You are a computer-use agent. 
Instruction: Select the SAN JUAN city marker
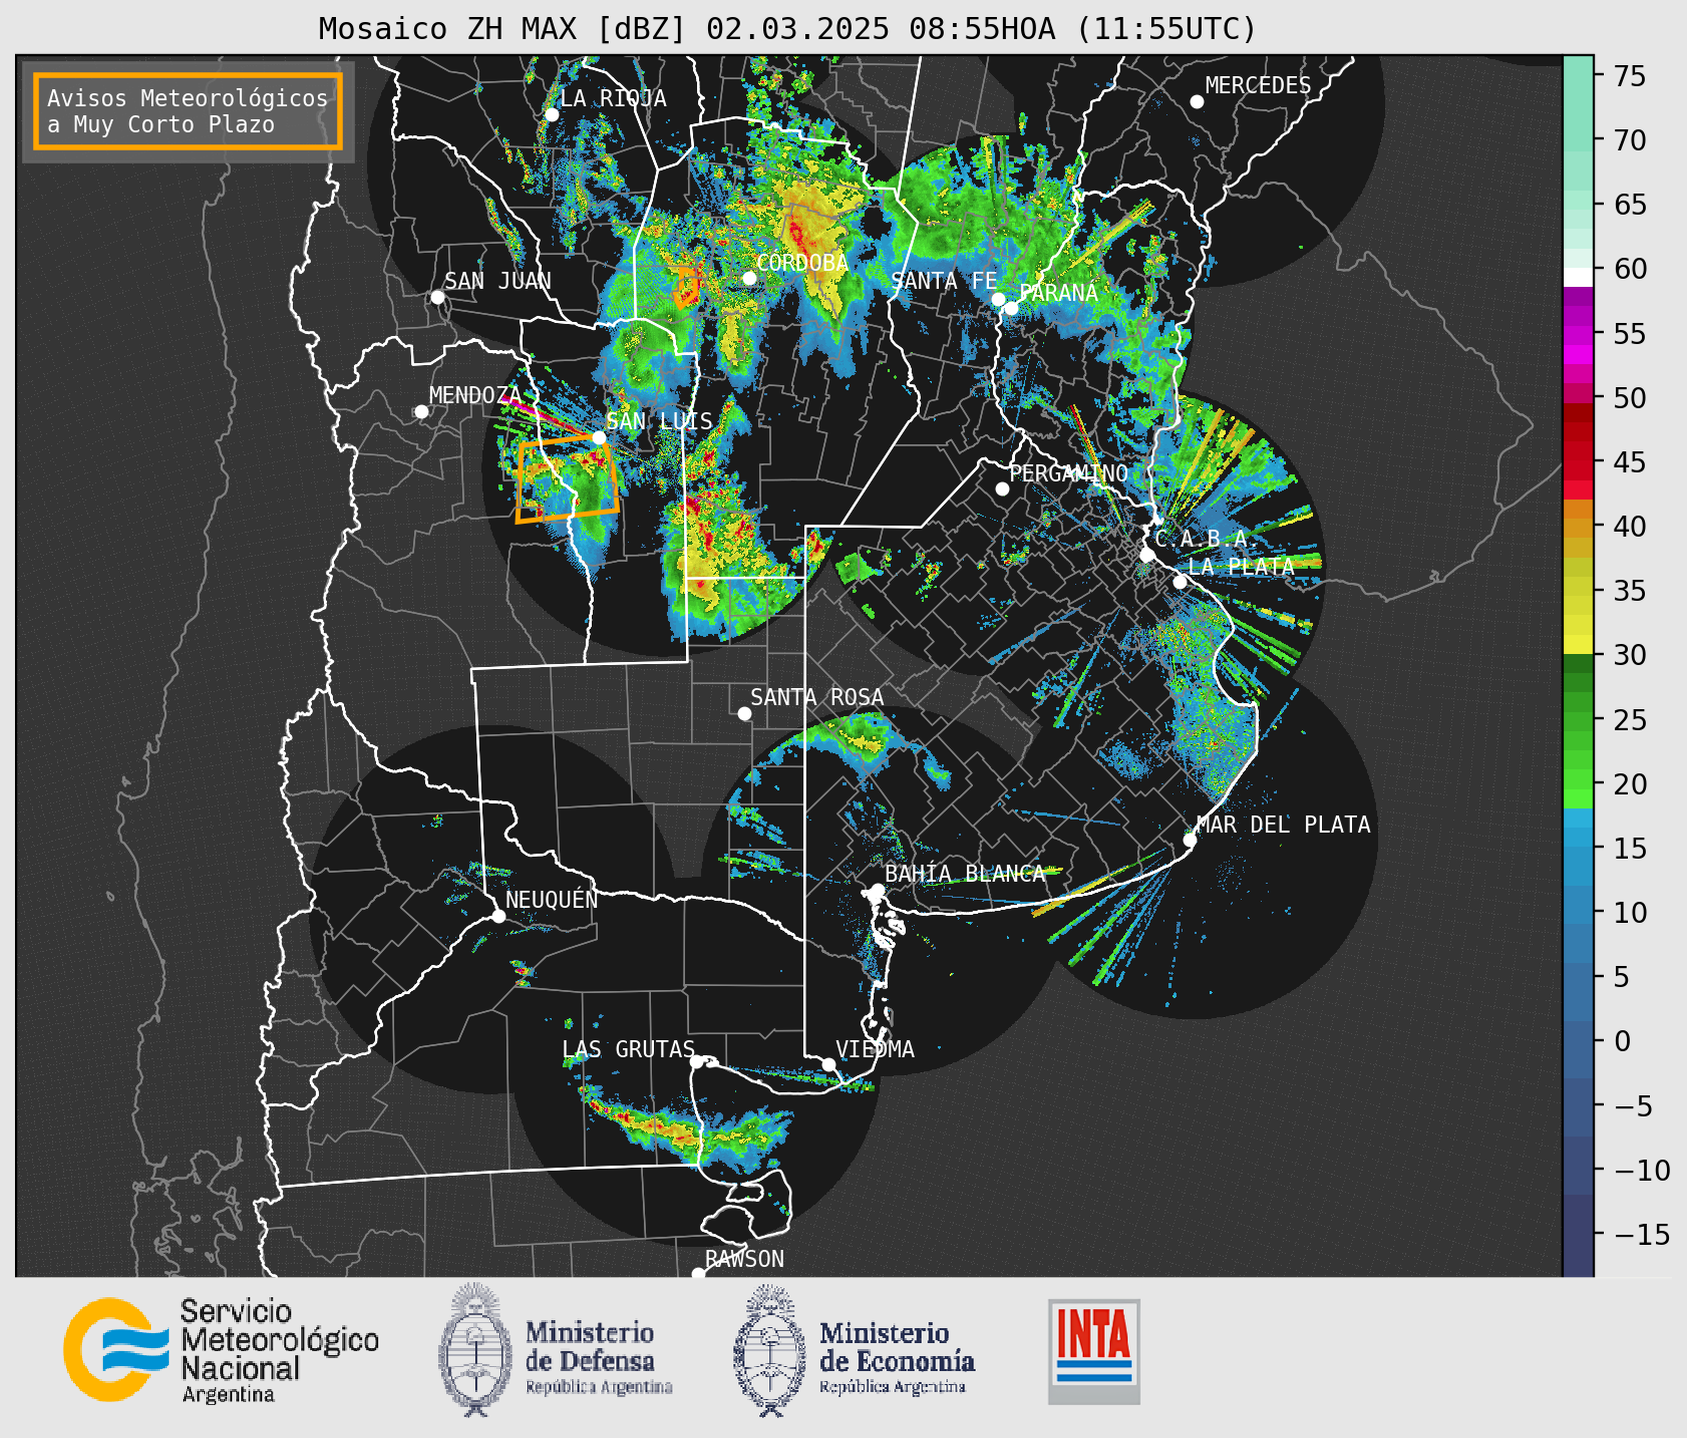click(x=437, y=297)
